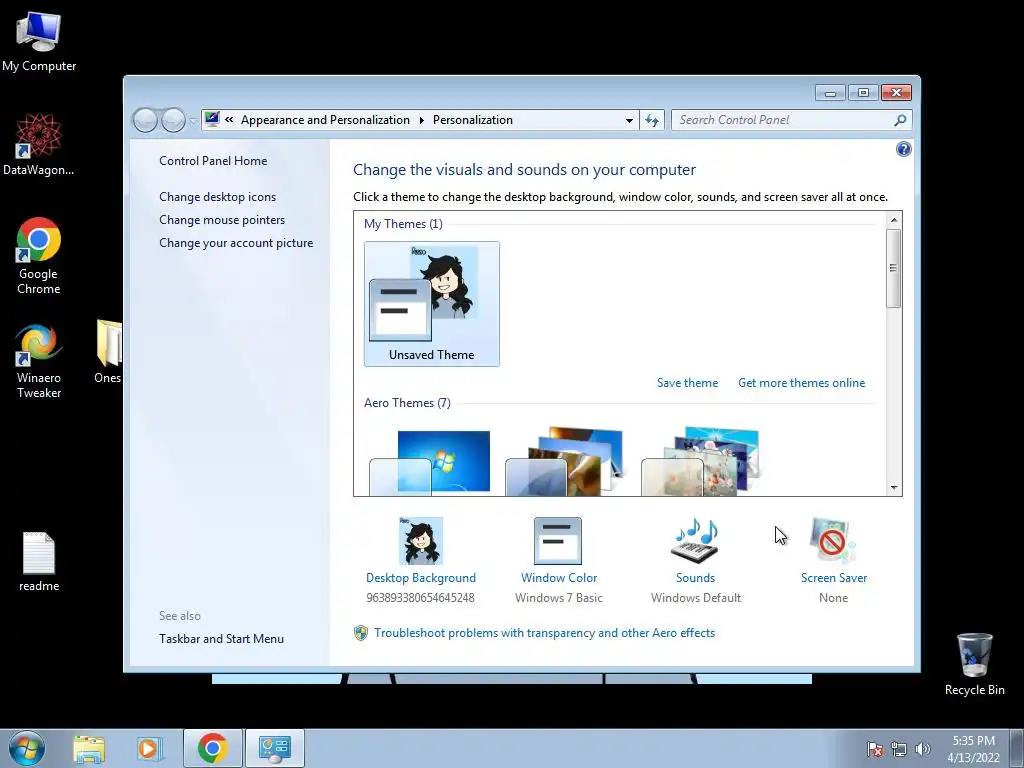The image size is (1024, 768).
Task: Click the volume speaker tray icon
Action: coord(923,749)
